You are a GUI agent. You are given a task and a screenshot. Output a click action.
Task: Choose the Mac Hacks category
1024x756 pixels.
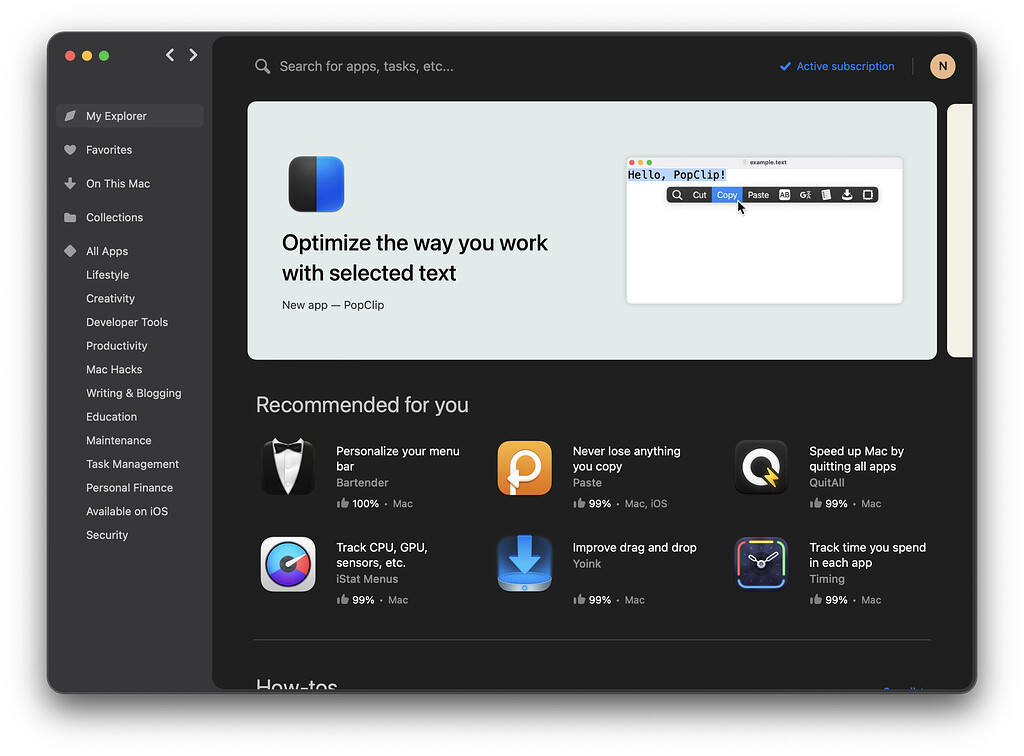[114, 370]
